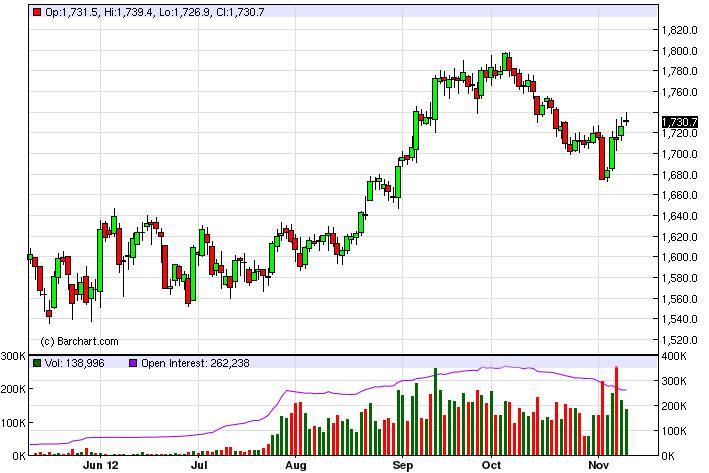This screenshot has width=709, height=473.
Task: Click the 300K right open interest label
Action: click(674, 381)
